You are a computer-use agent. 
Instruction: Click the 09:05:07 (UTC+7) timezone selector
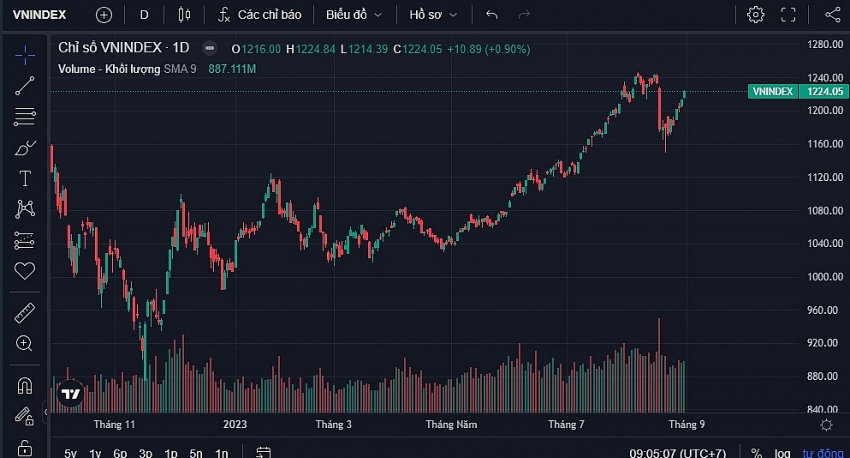coord(677,453)
